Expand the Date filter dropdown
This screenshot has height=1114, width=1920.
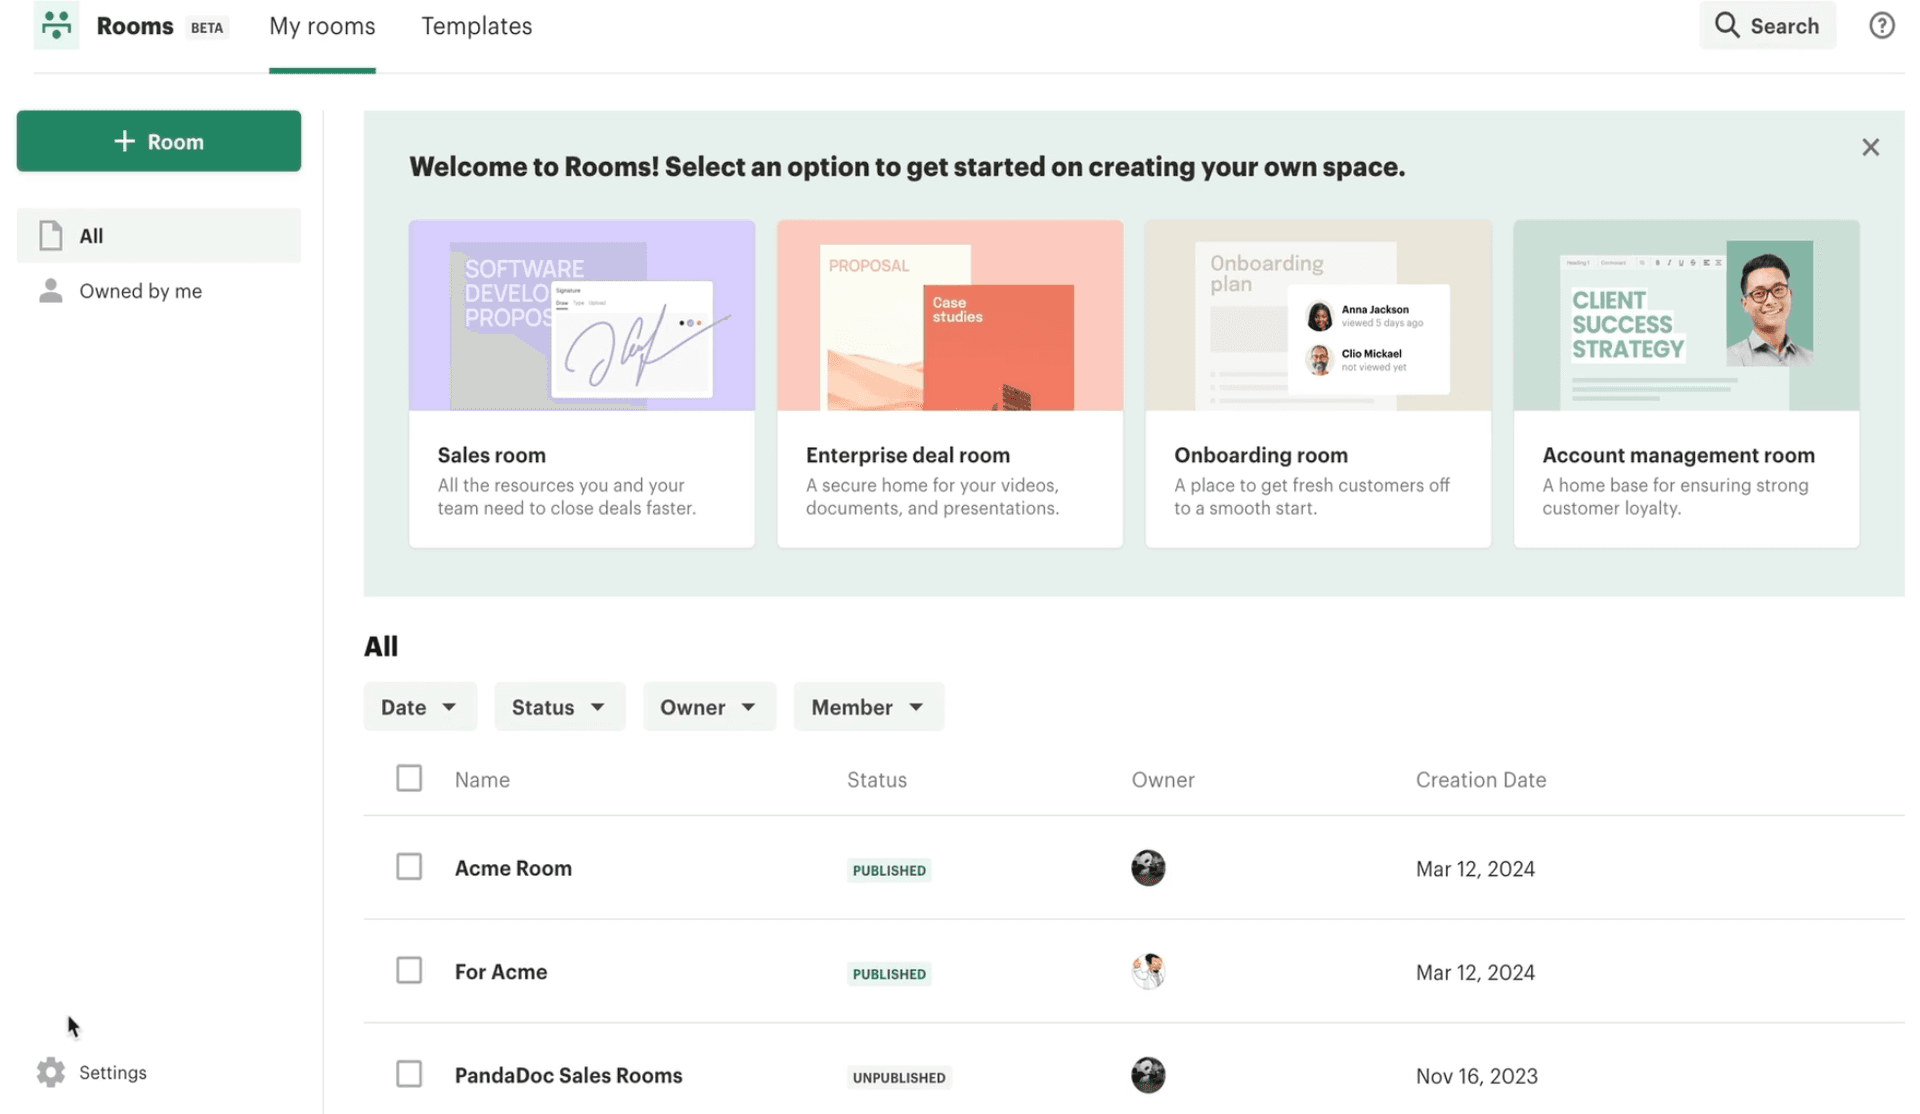(x=419, y=707)
